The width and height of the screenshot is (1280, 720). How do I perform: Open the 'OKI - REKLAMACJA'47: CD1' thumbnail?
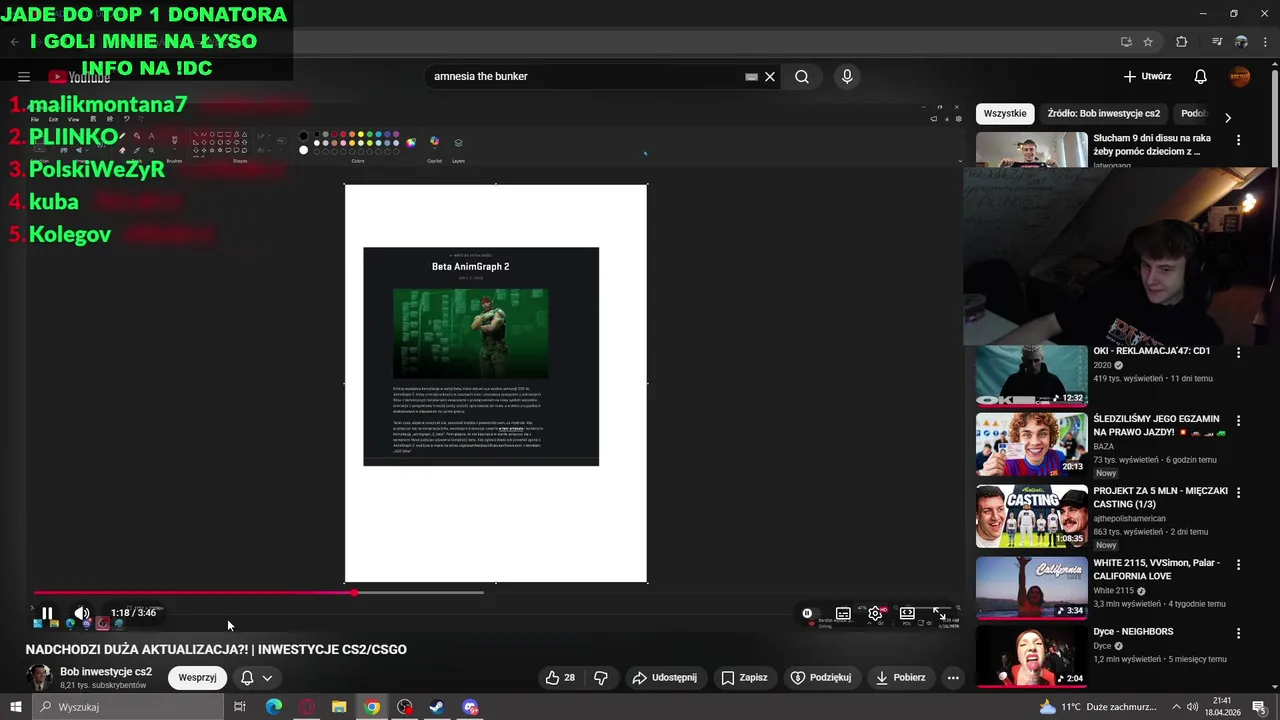click(1032, 376)
